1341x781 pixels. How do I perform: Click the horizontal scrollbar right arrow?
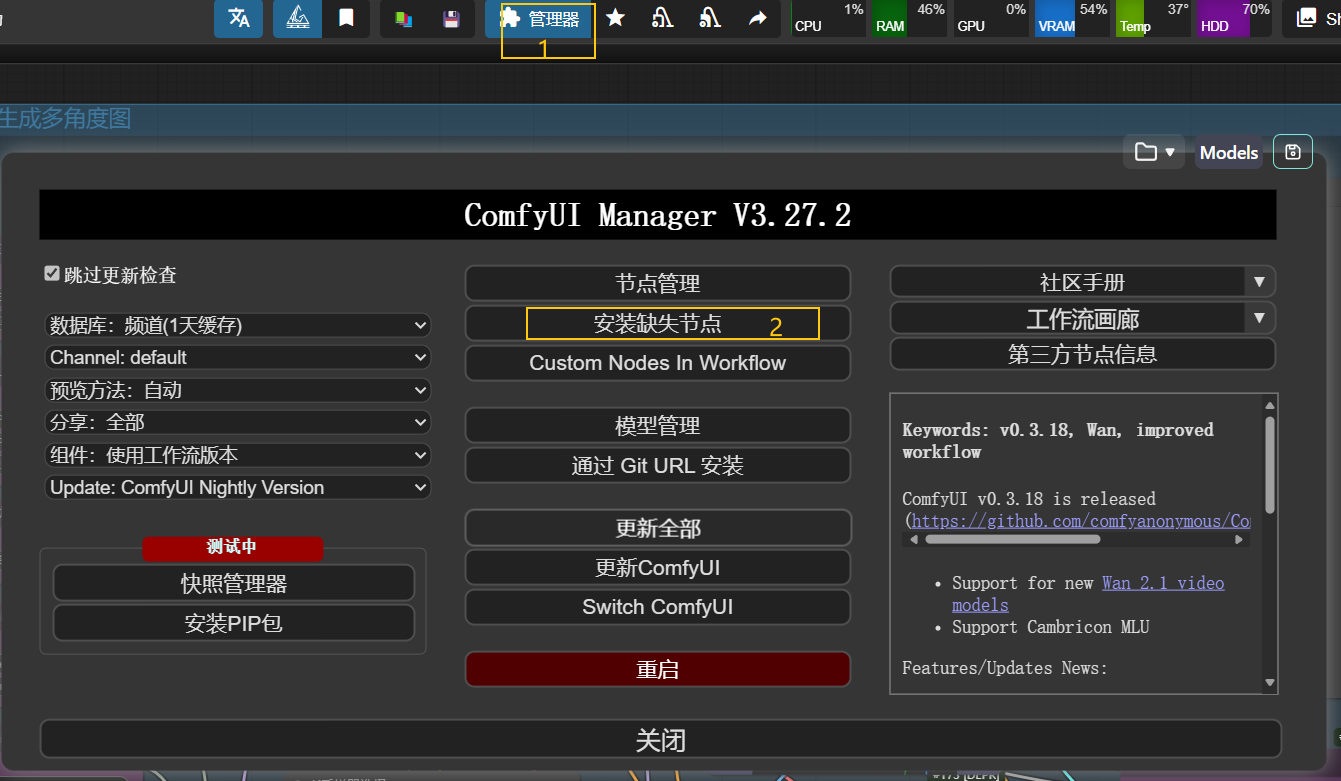point(1241,539)
